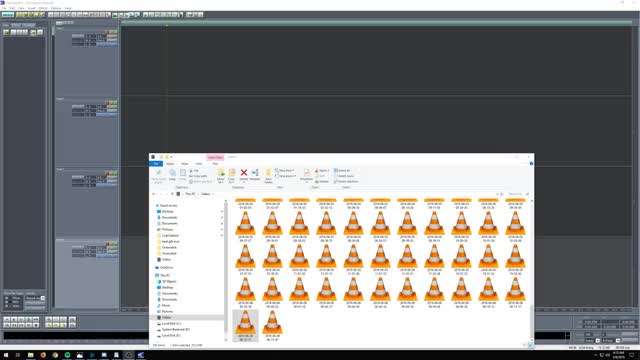
Task: Select the highlighted VLC video file
Action: tap(245, 325)
